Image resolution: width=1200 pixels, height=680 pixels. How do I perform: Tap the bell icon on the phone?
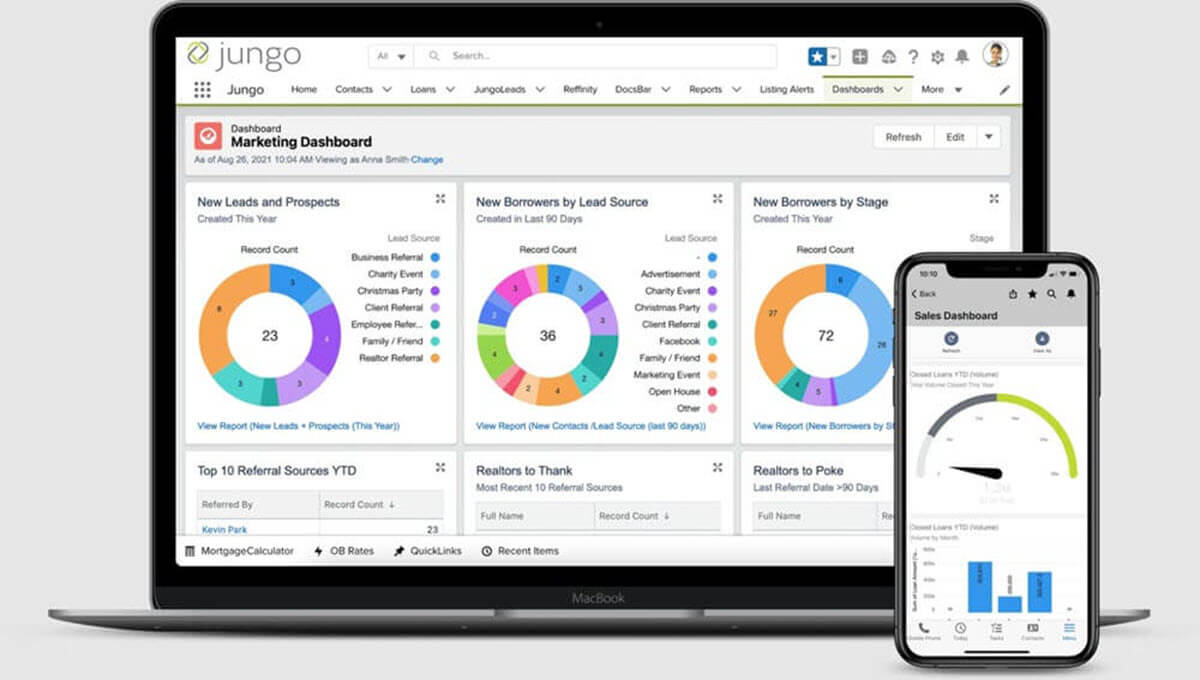pos(1070,294)
